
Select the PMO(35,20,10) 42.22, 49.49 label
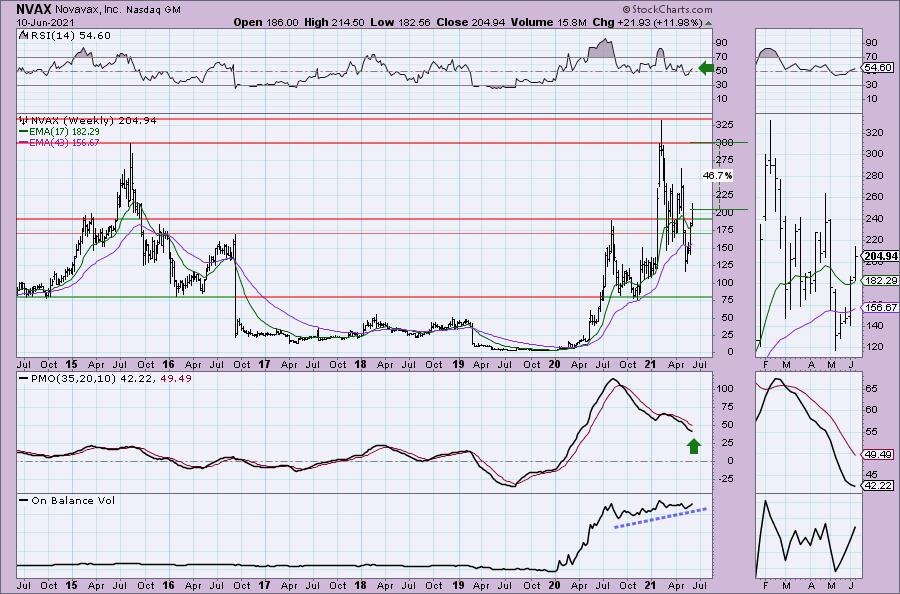point(111,379)
